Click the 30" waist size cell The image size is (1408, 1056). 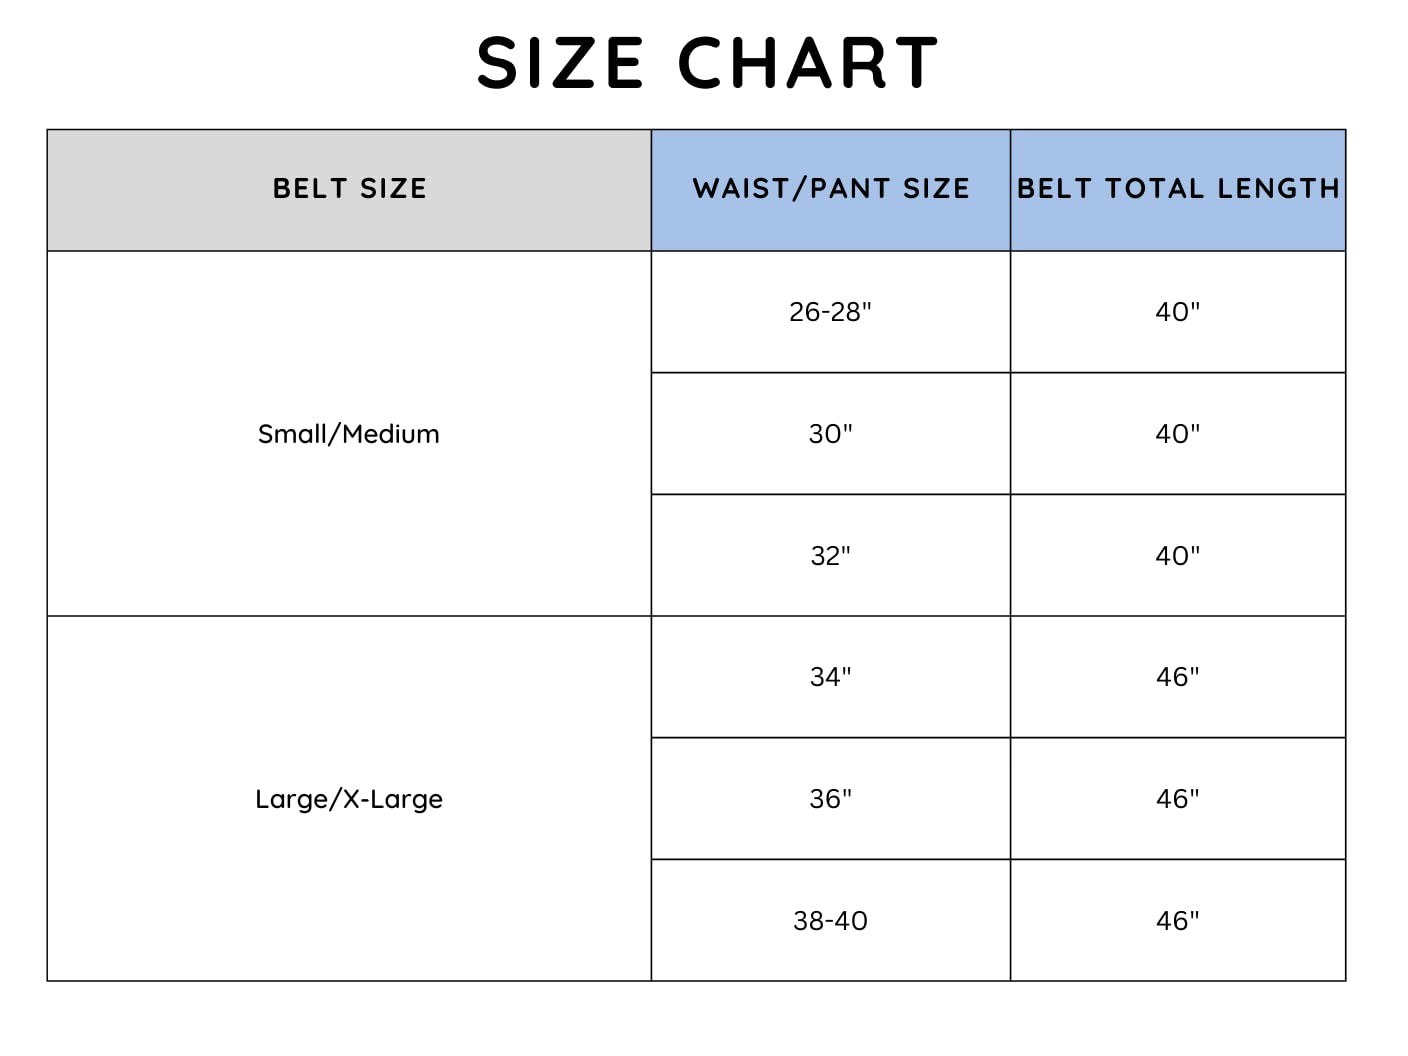pos(830,434)
